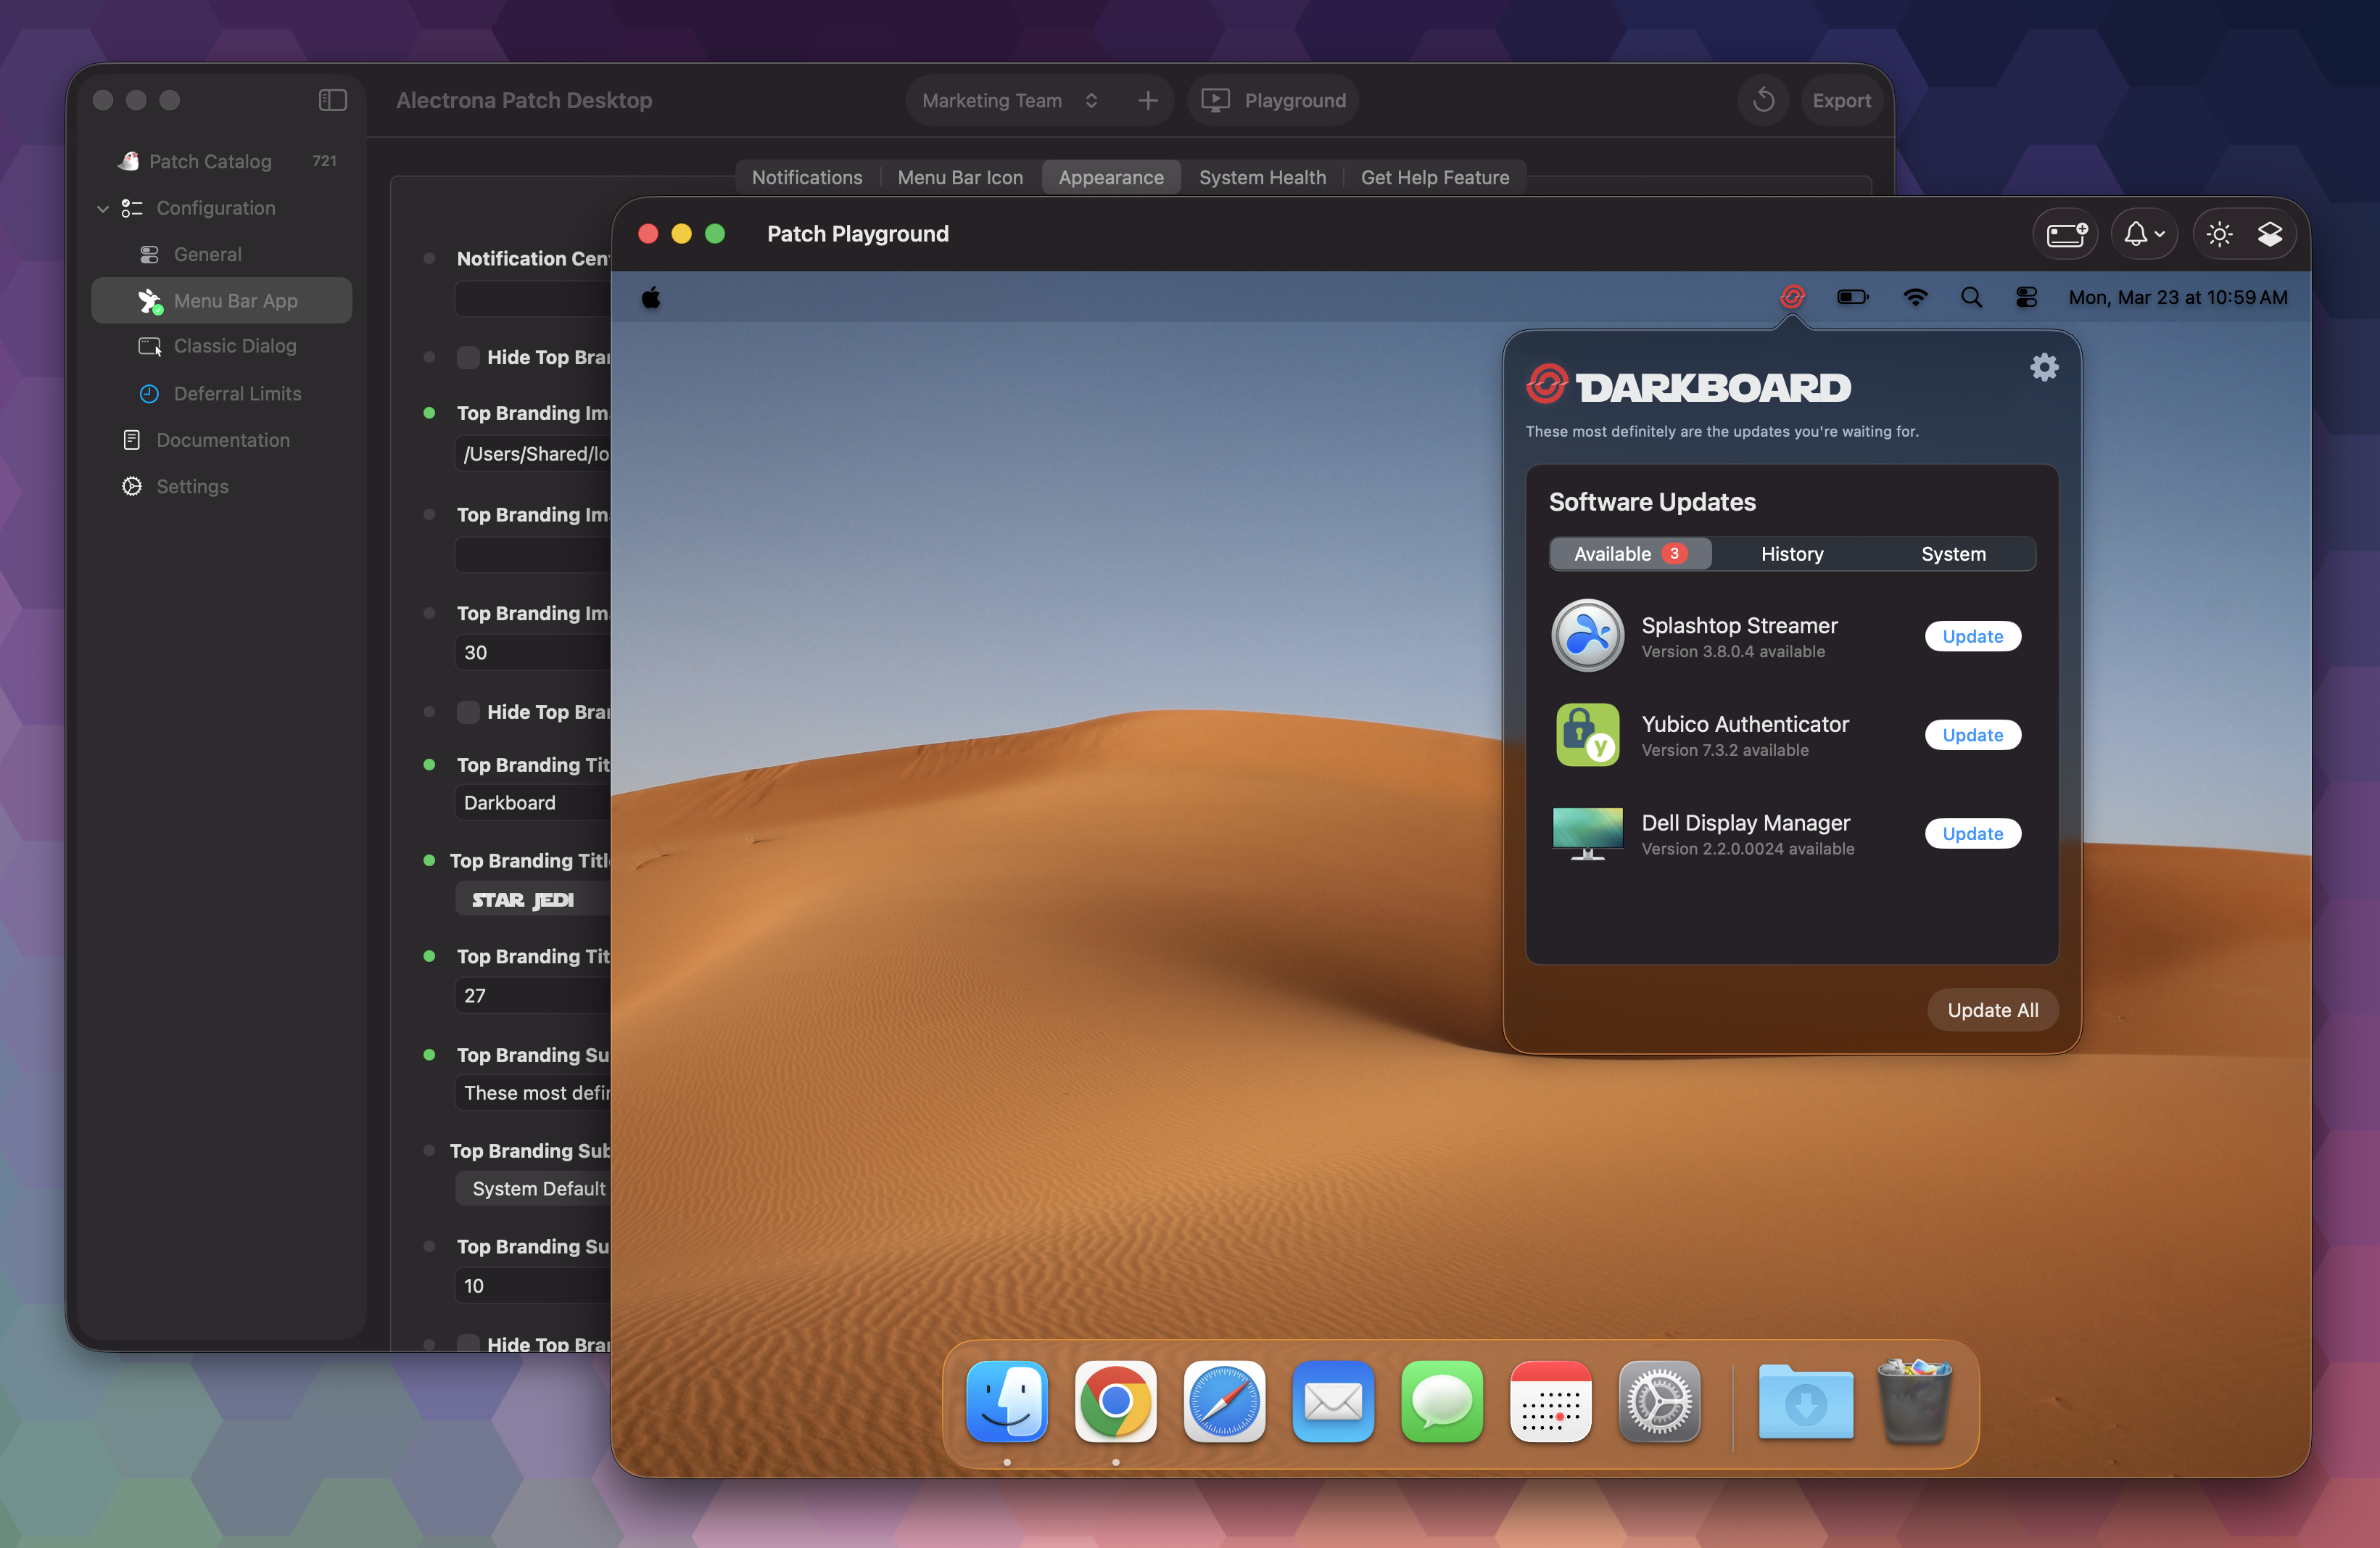Click the plus icon next to Marketing Team

point(1148,100)
